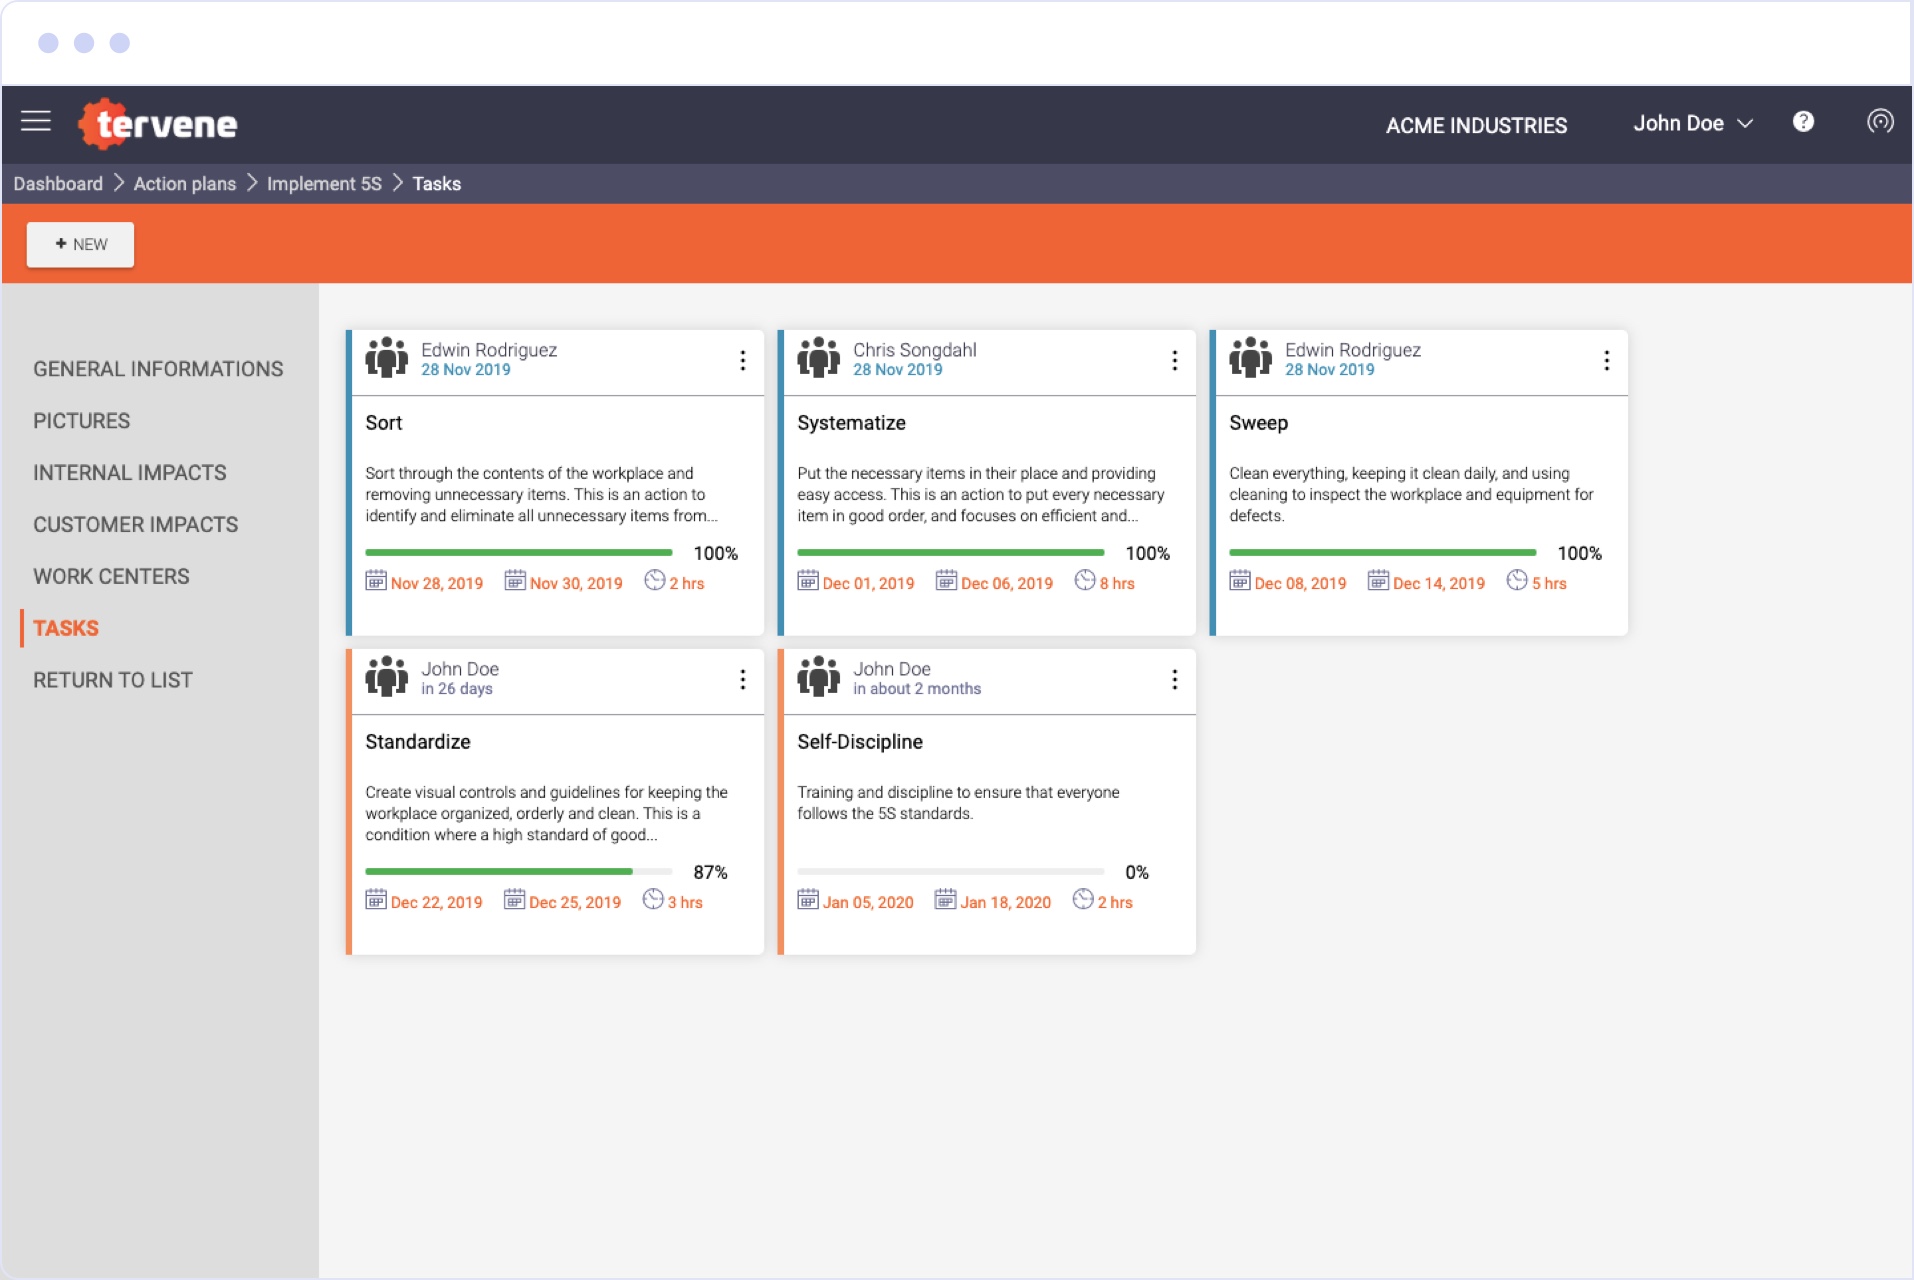The width and height of the screenshot is (1914, 1280).
Task: Click calendar icon beside Dec 22, 2019
Action: [x=376, y=899]
